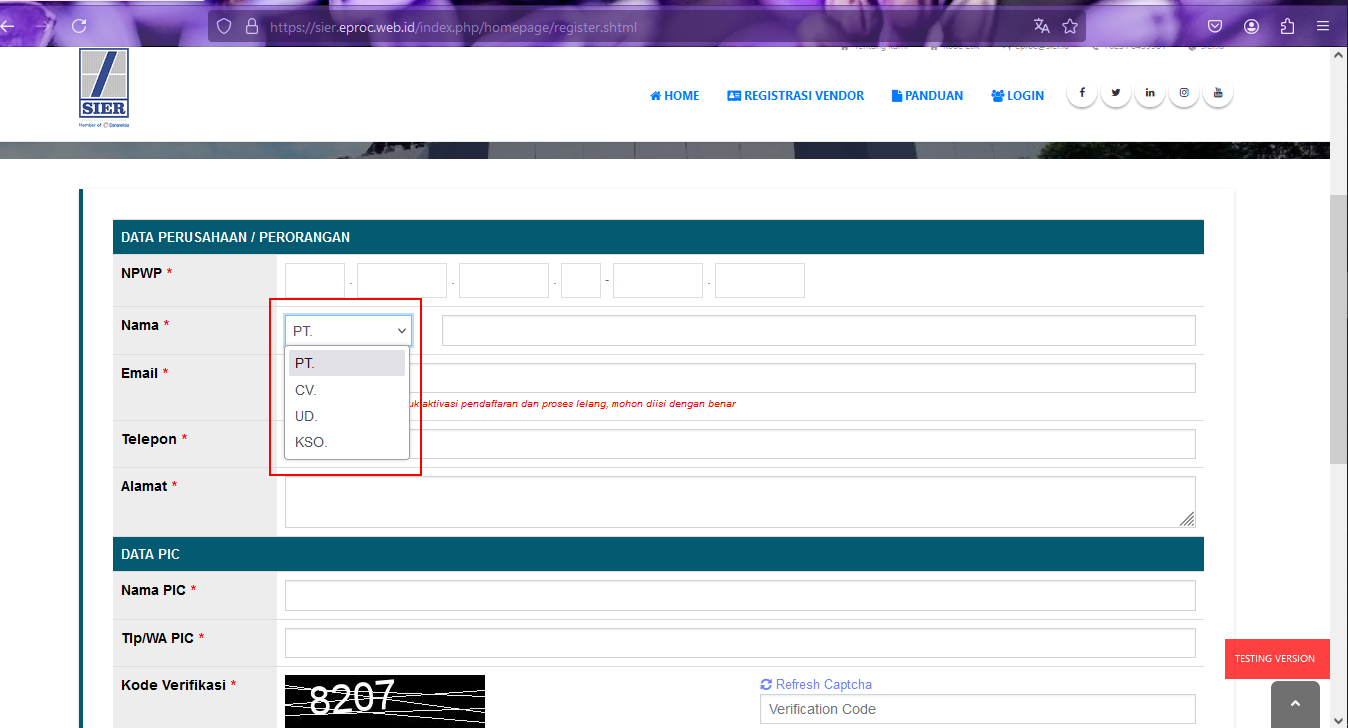Image resolution: width=1348 pixels, height=728 pixels.
Task: Click the scroll-to-top arrow button
Action: pyautogui.click(x=1295, y=704)
